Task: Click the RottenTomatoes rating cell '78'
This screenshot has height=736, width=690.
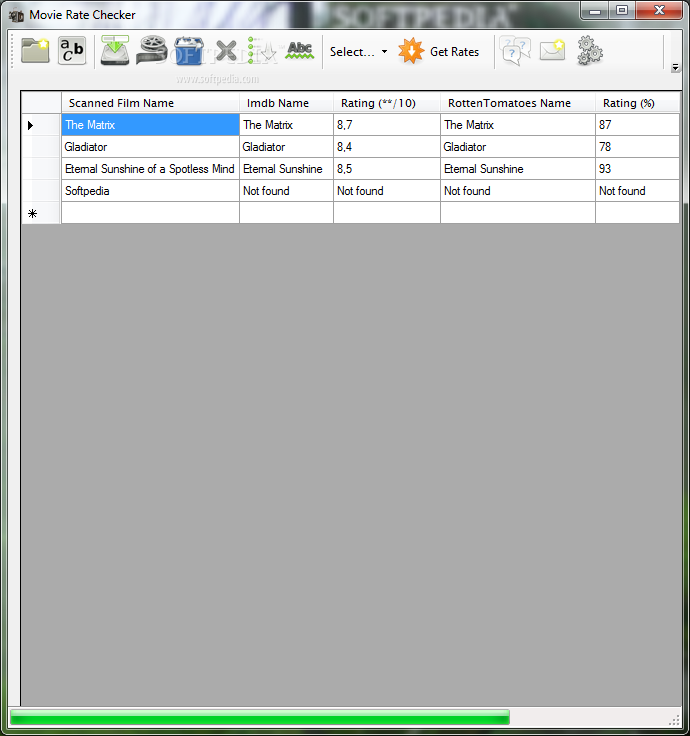Action: (637, 147)
